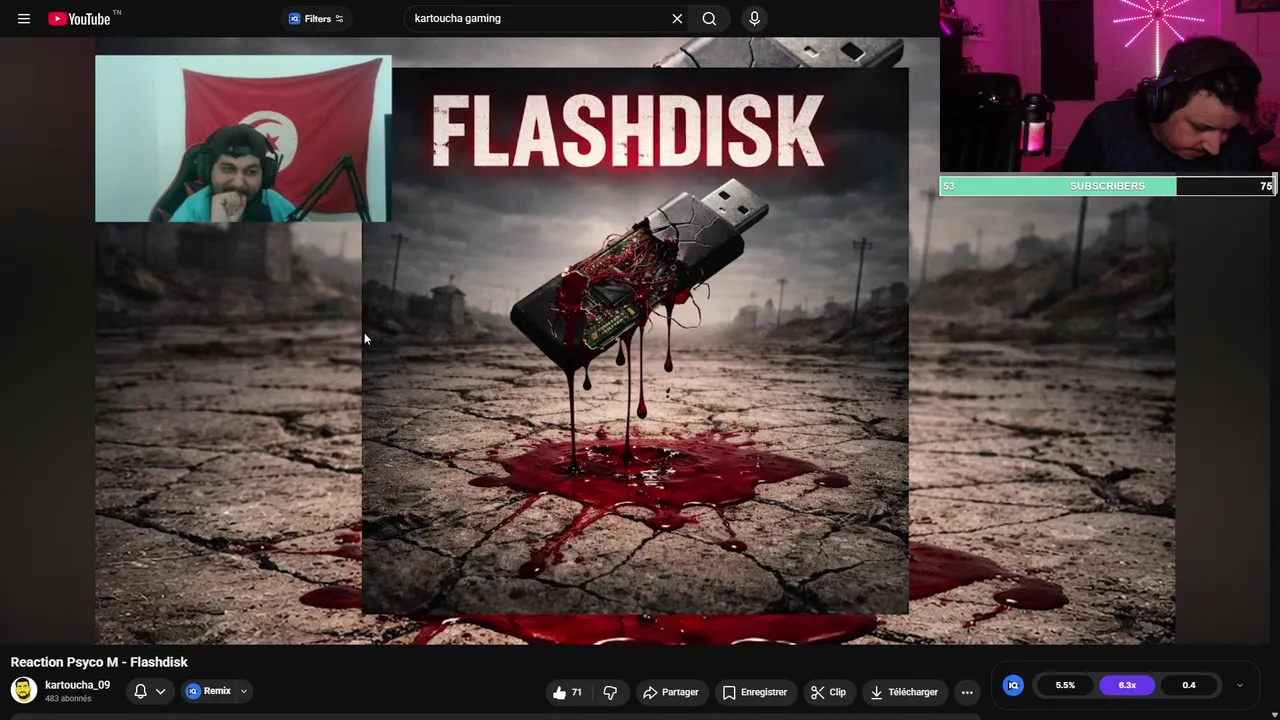
Task: Expand the vidIQ stats chevron
Action: (1240, 685)
